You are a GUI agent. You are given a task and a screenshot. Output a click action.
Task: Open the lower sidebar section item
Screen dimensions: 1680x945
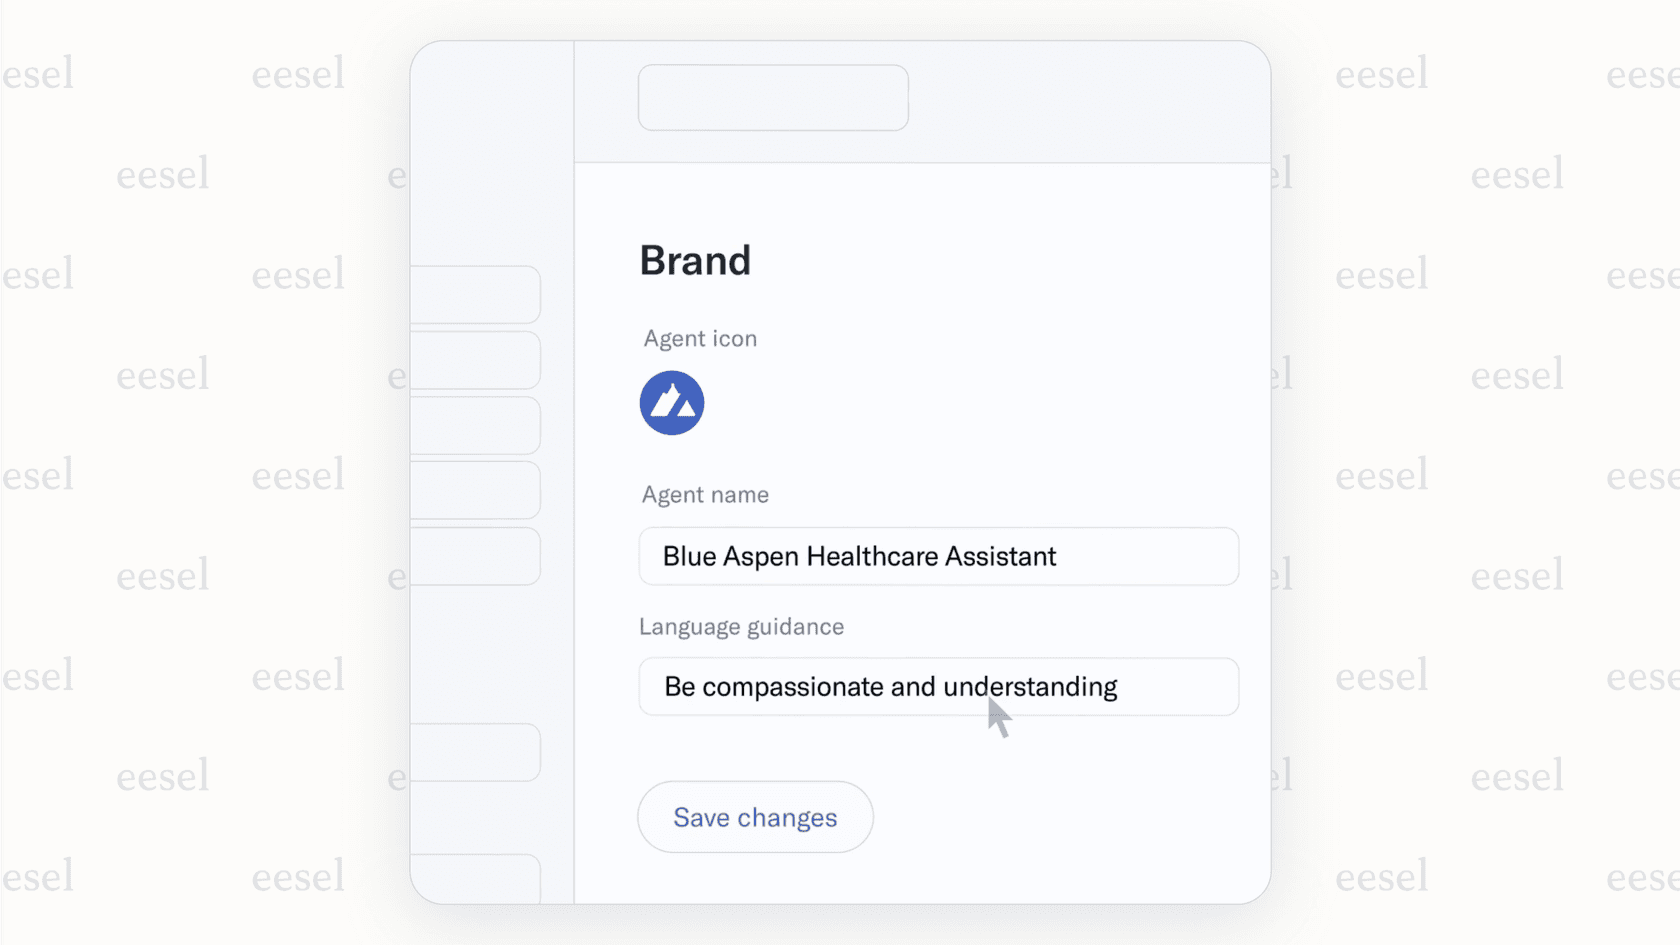click(x=478, y=753)
